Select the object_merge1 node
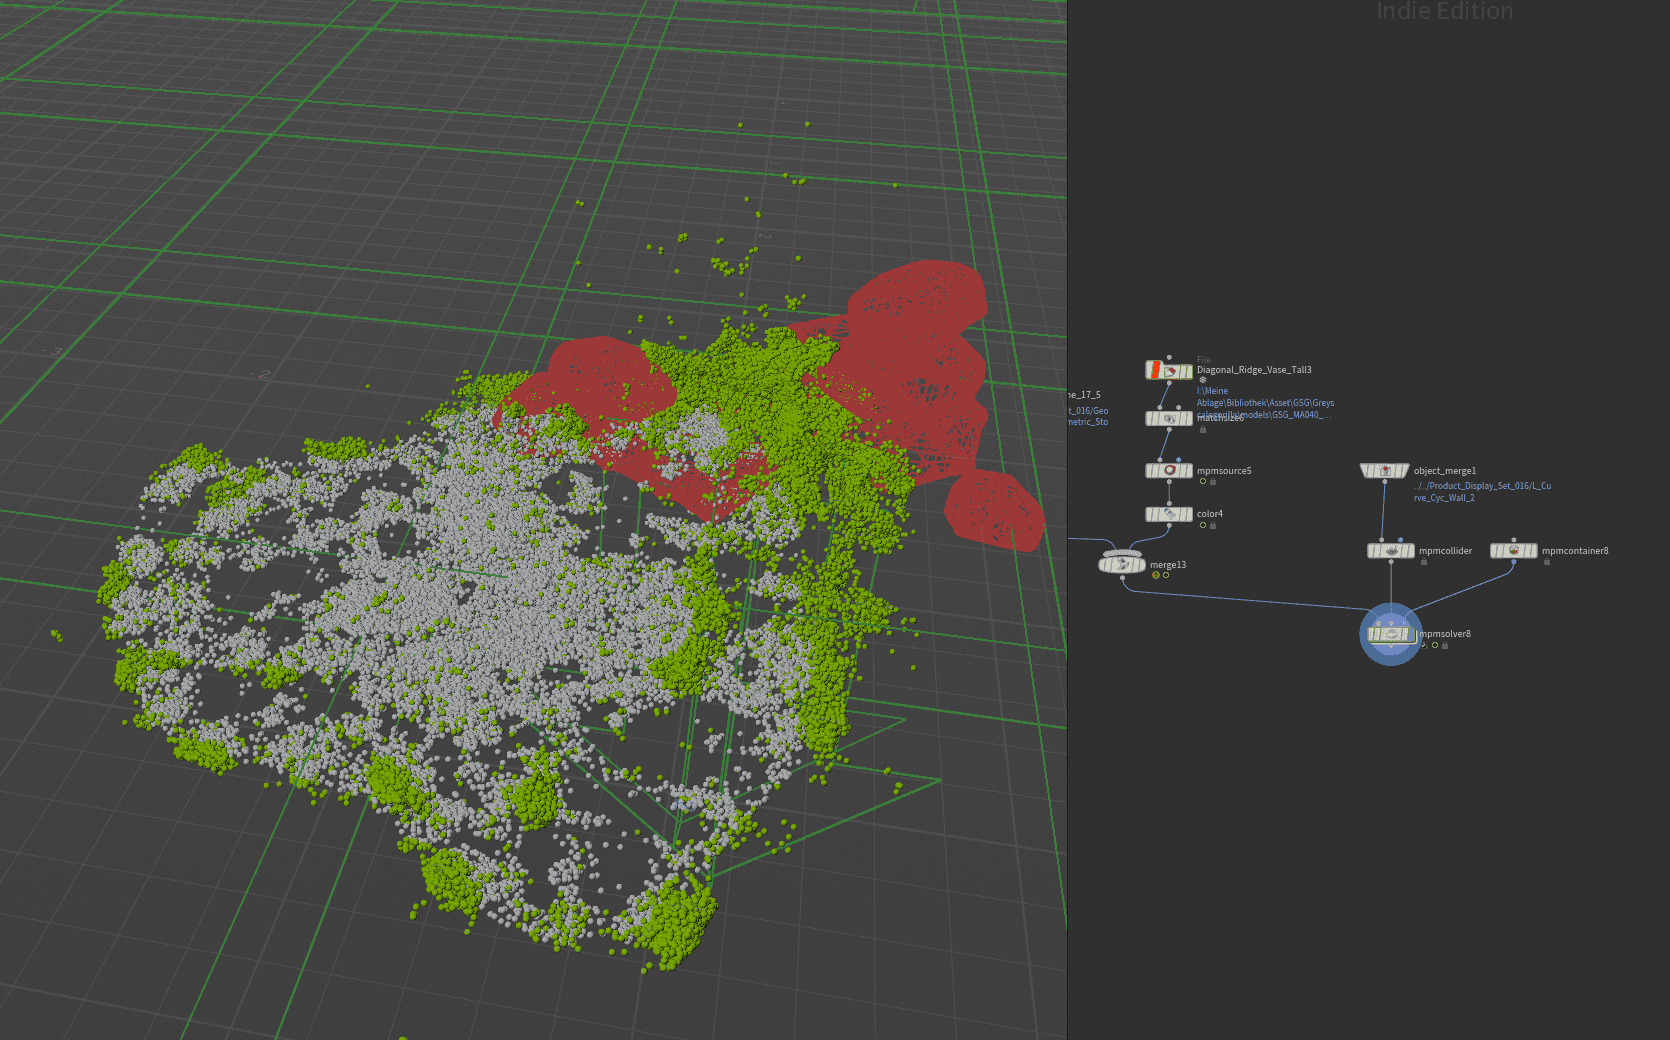 [1385, 470]
